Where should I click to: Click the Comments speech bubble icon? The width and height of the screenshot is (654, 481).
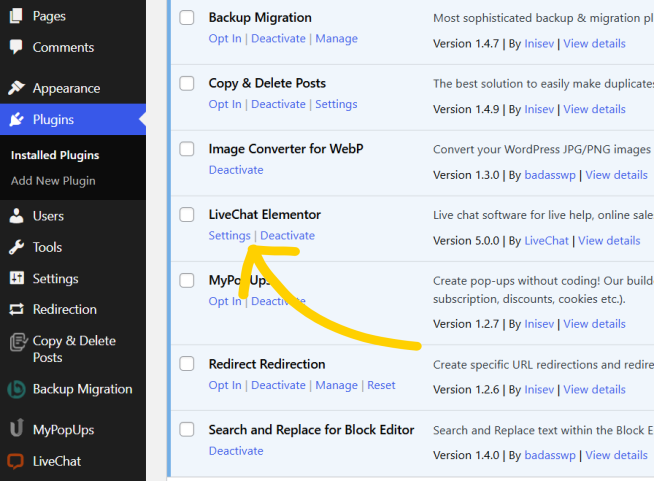click(16, 47)
